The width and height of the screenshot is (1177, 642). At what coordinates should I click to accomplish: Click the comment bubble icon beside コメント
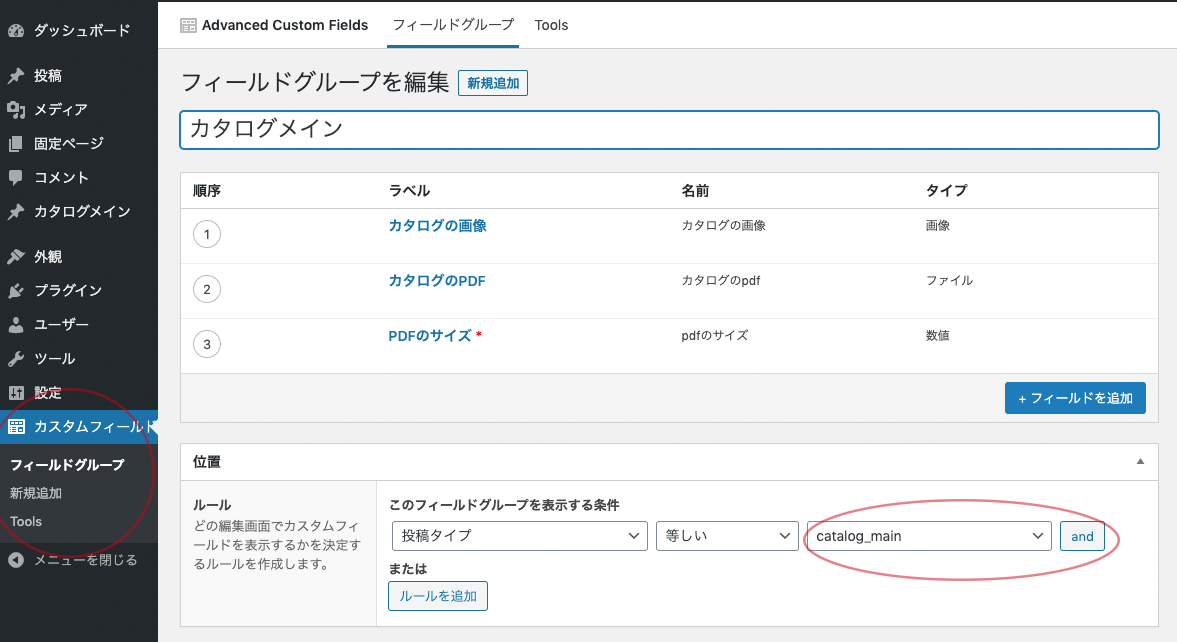coord(16,178)
